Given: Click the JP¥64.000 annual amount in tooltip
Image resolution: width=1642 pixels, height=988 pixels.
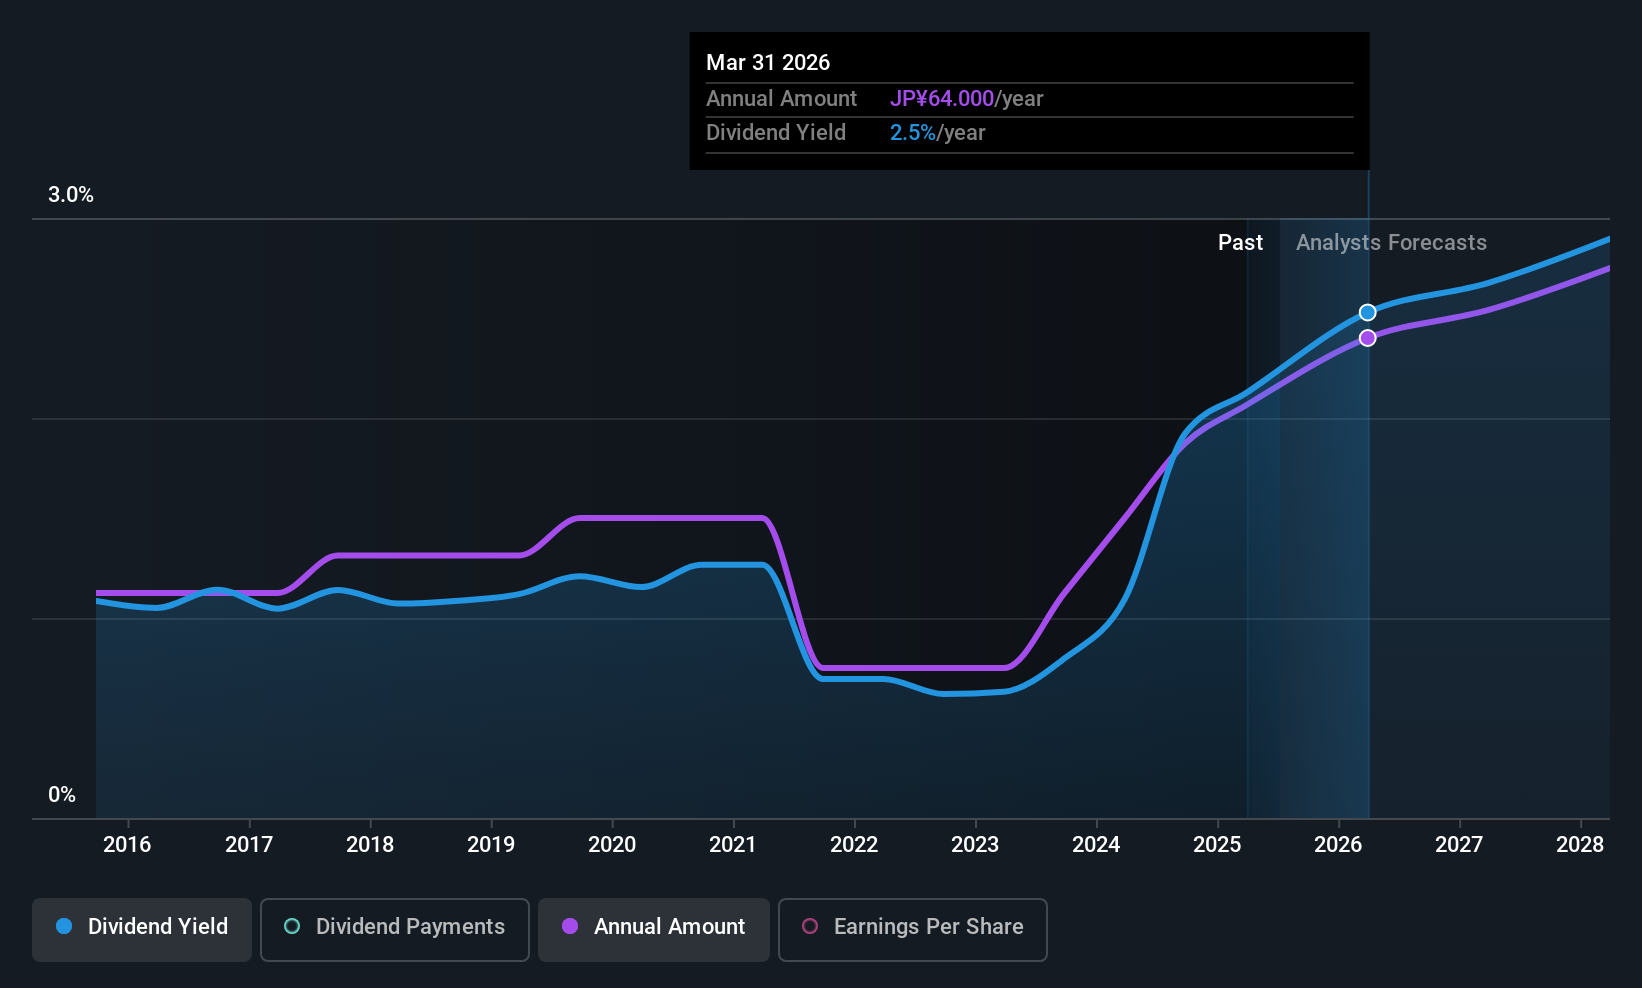Looking at the screenshot, I should coord(942,99).
